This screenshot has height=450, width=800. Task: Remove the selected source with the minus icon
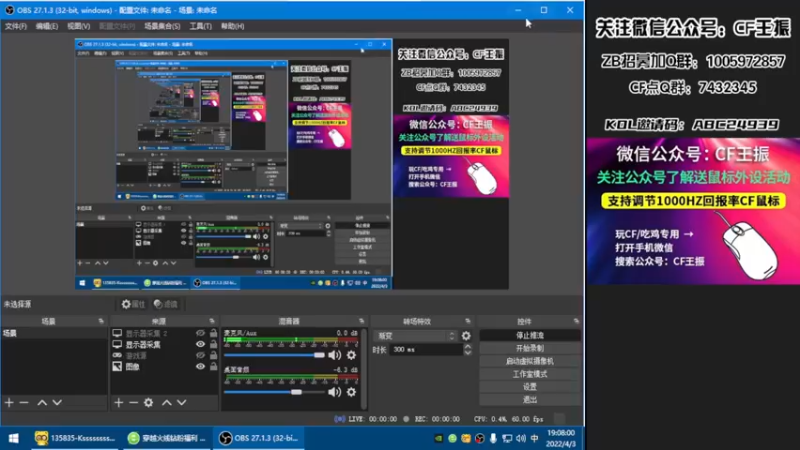134,403
